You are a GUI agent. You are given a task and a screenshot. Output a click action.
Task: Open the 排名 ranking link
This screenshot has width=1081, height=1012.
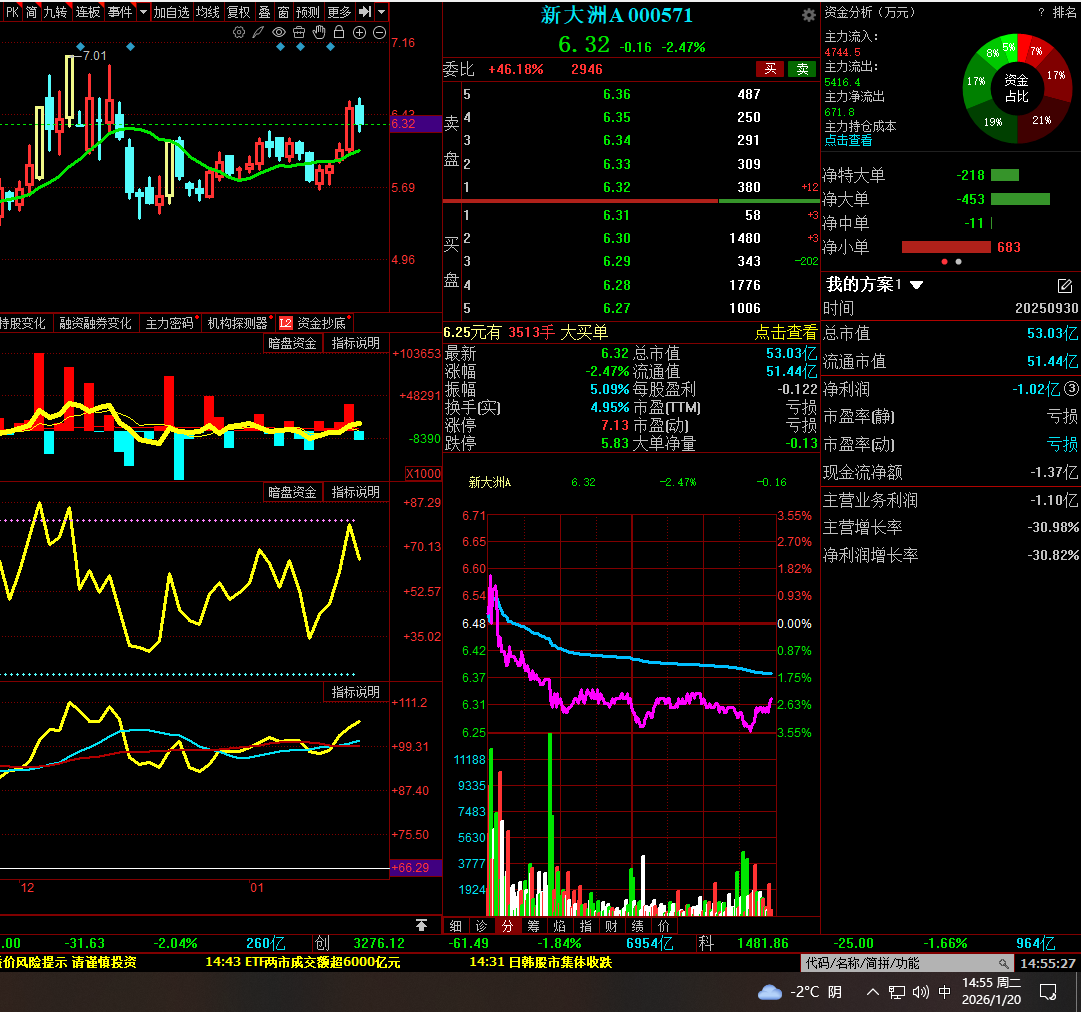1064,12
